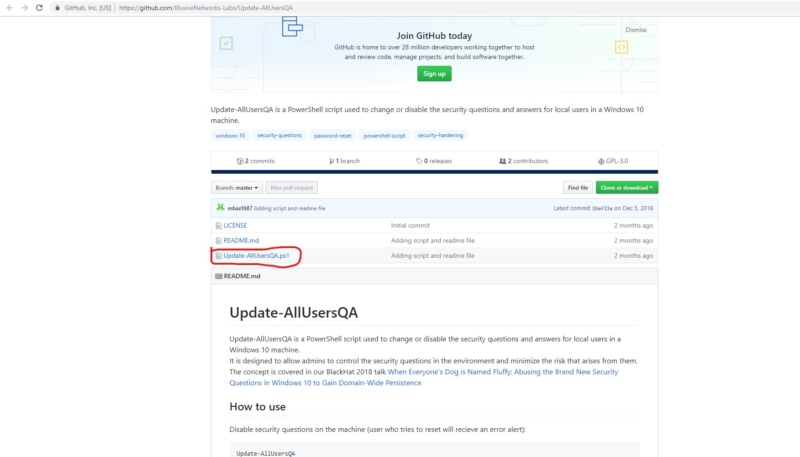Open the powershell-script topic tag

coord(384,135)
